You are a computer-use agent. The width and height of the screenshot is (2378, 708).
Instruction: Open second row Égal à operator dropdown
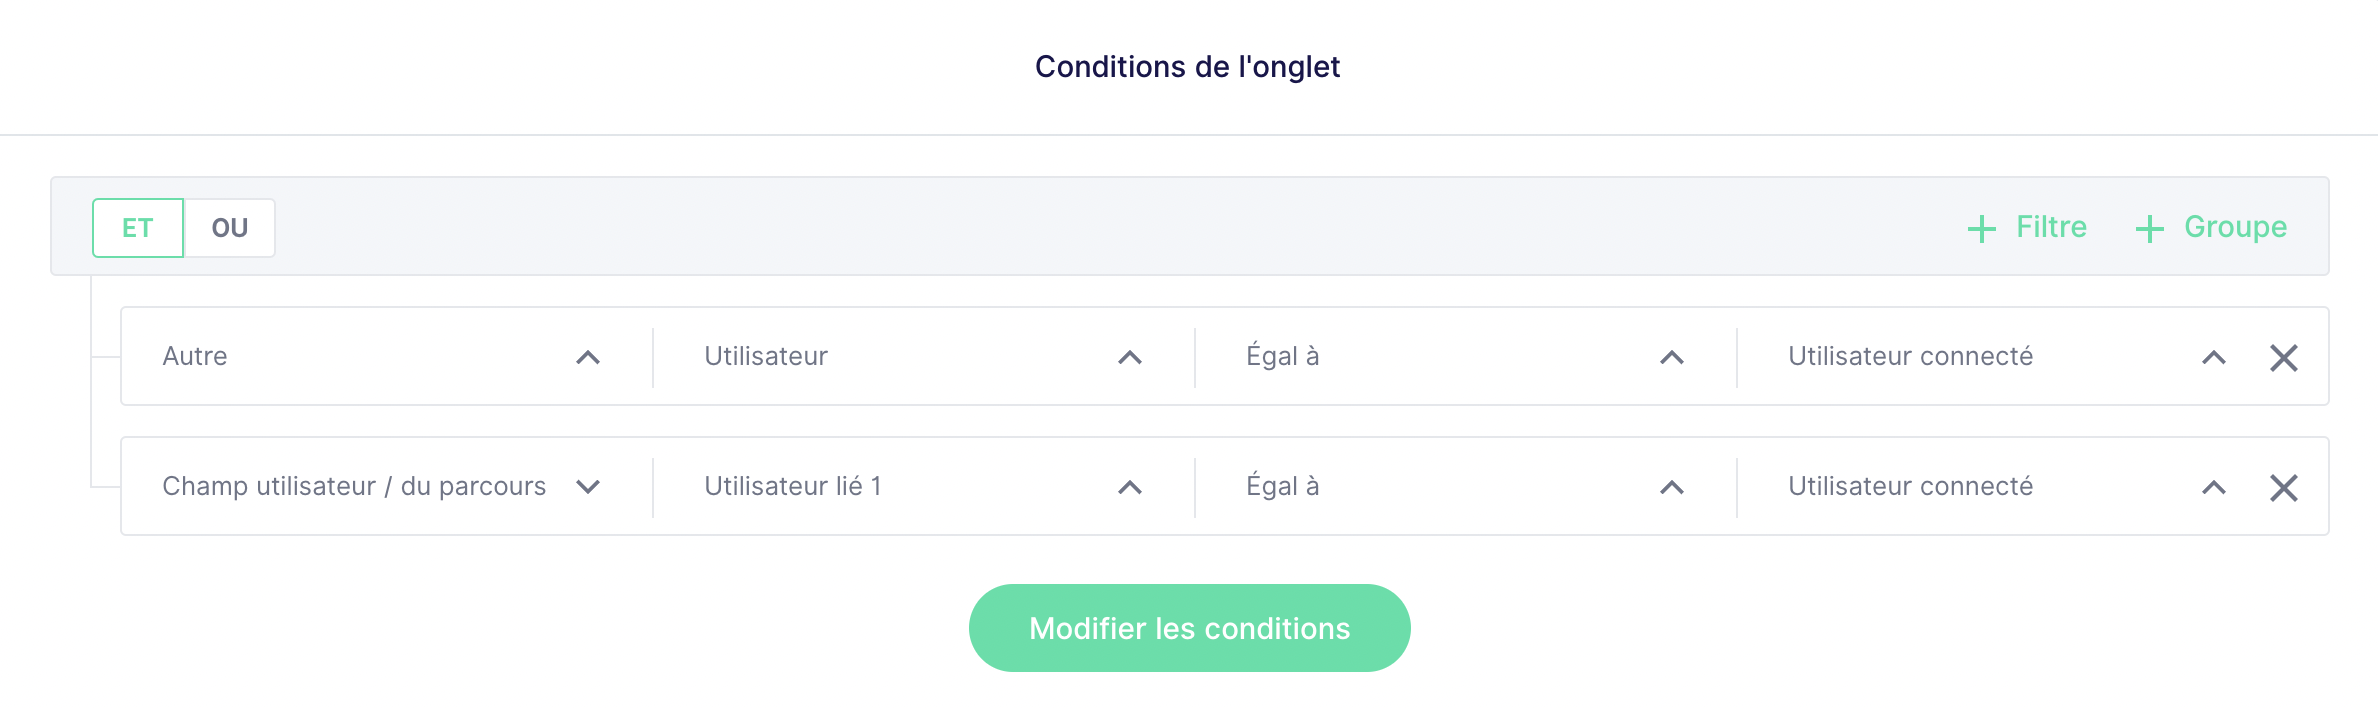[1466, 487]
